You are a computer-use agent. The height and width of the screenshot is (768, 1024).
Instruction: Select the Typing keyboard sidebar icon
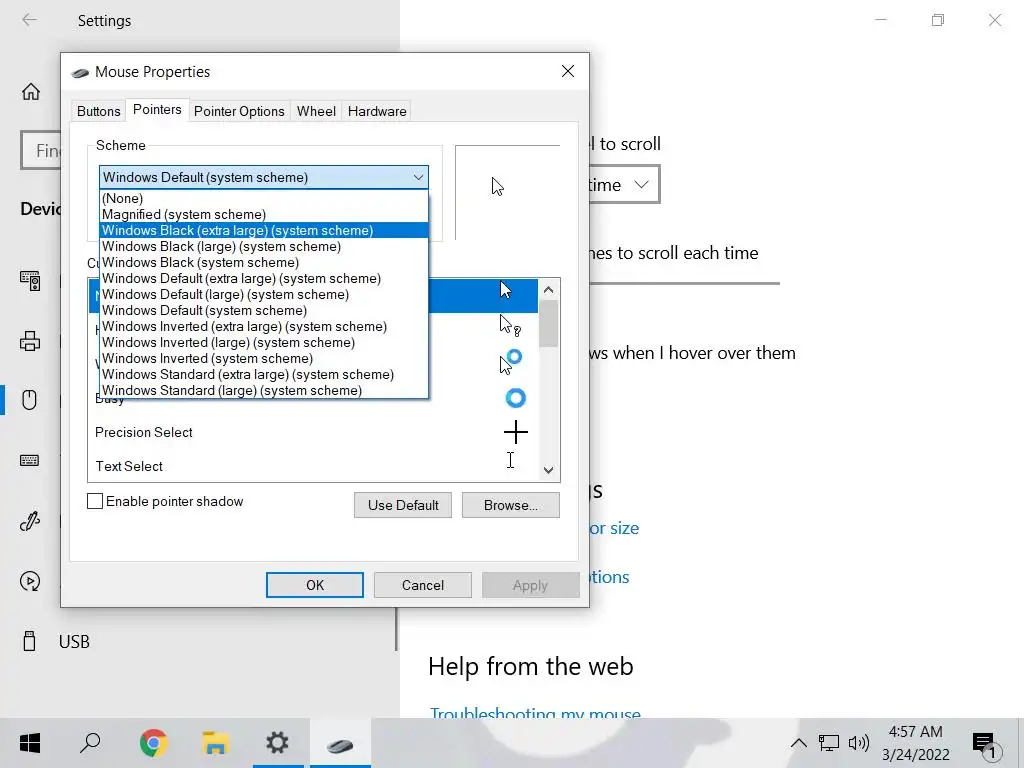(29, 460)
